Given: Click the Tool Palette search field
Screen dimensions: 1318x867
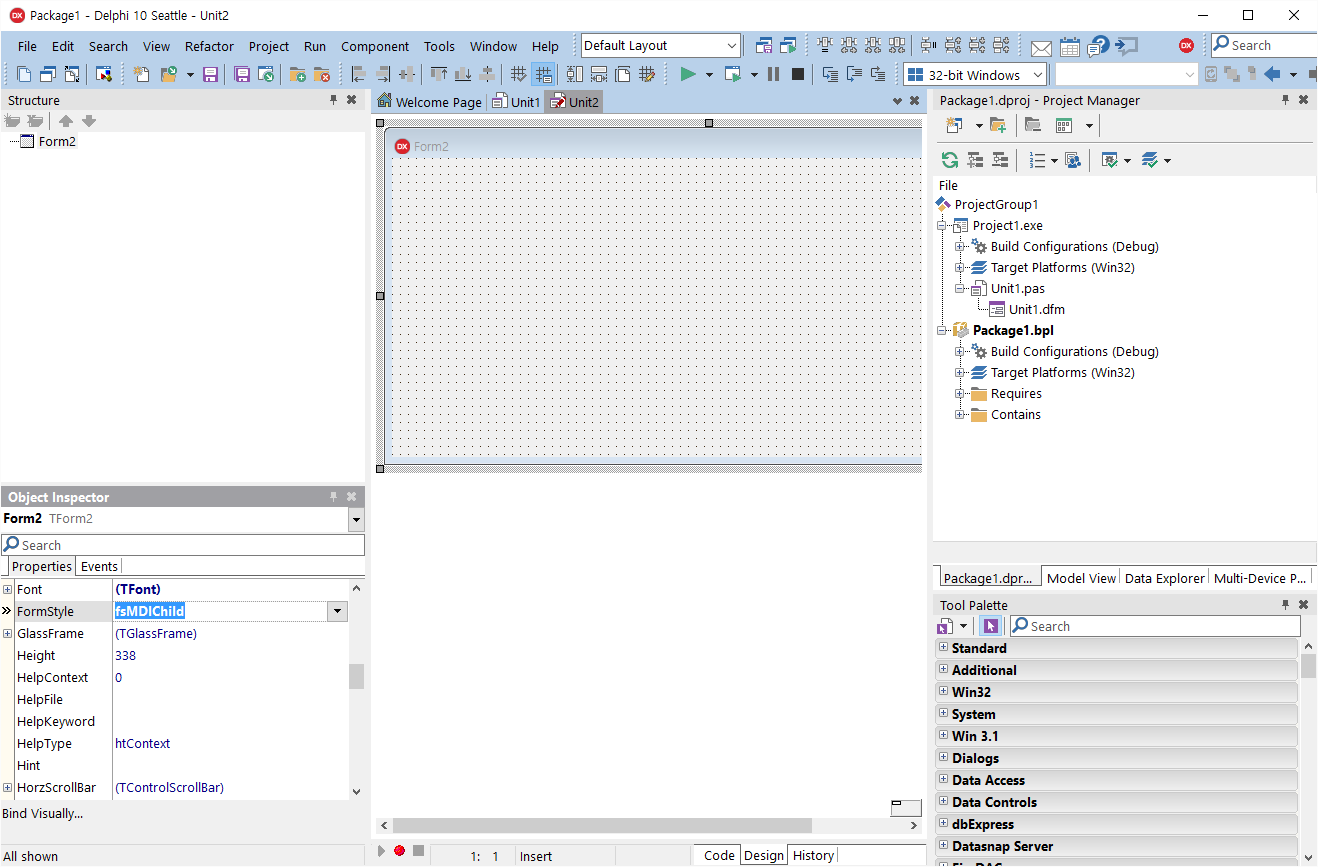Looking at the screenshot, I should click(x=1155, y=626).
